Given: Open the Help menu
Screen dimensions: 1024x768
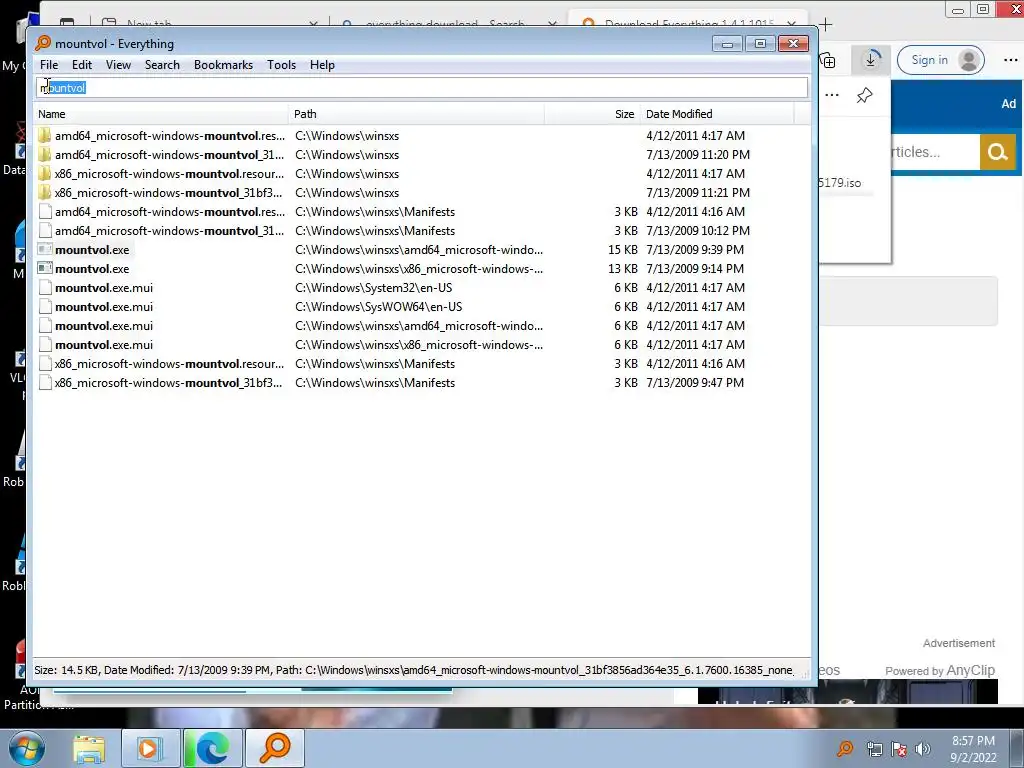Looking at the screenshot, I should [x=322, y=65].
